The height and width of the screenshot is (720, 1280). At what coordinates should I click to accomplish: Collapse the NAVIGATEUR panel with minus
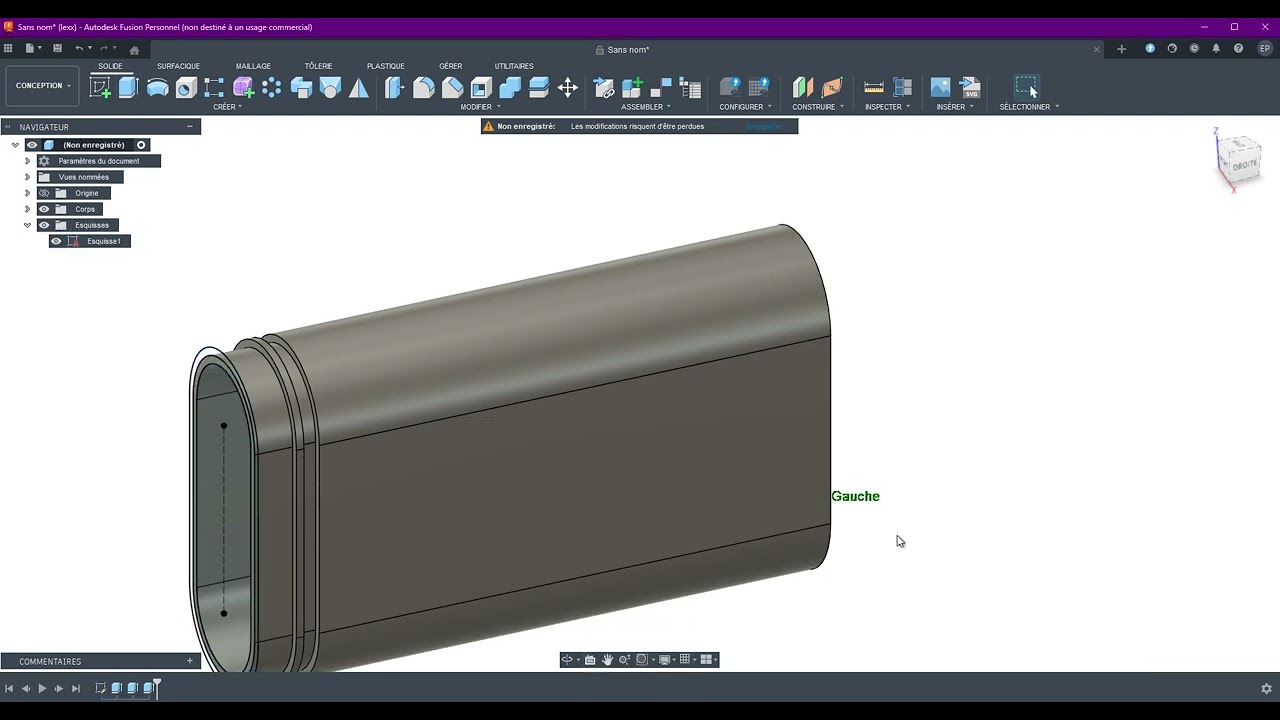coord(190,127)
